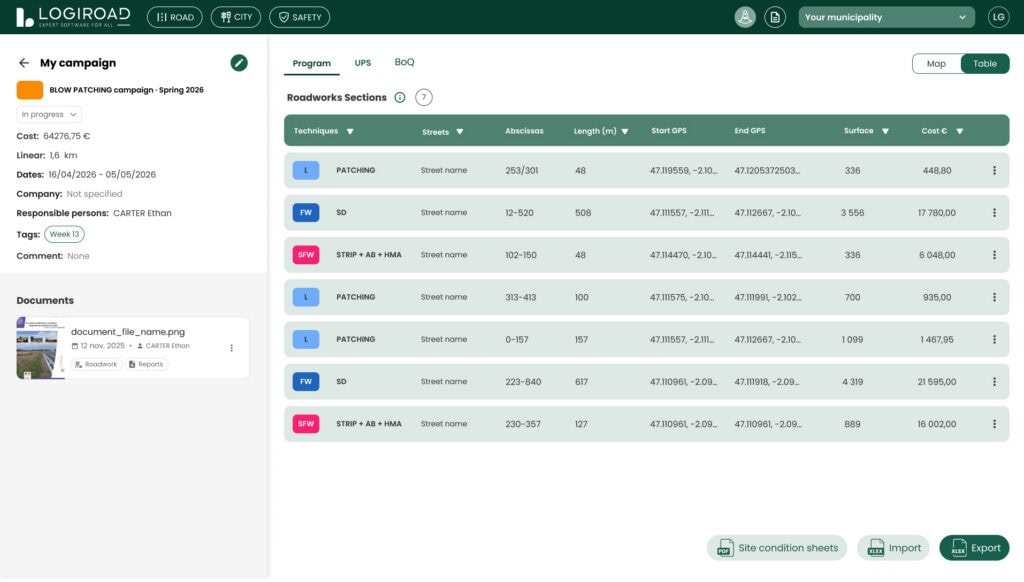The width and height of the screenshot is (1024, 582).
Task: Click length value 617
Action: pyautogui.click(x=581, y=381)
